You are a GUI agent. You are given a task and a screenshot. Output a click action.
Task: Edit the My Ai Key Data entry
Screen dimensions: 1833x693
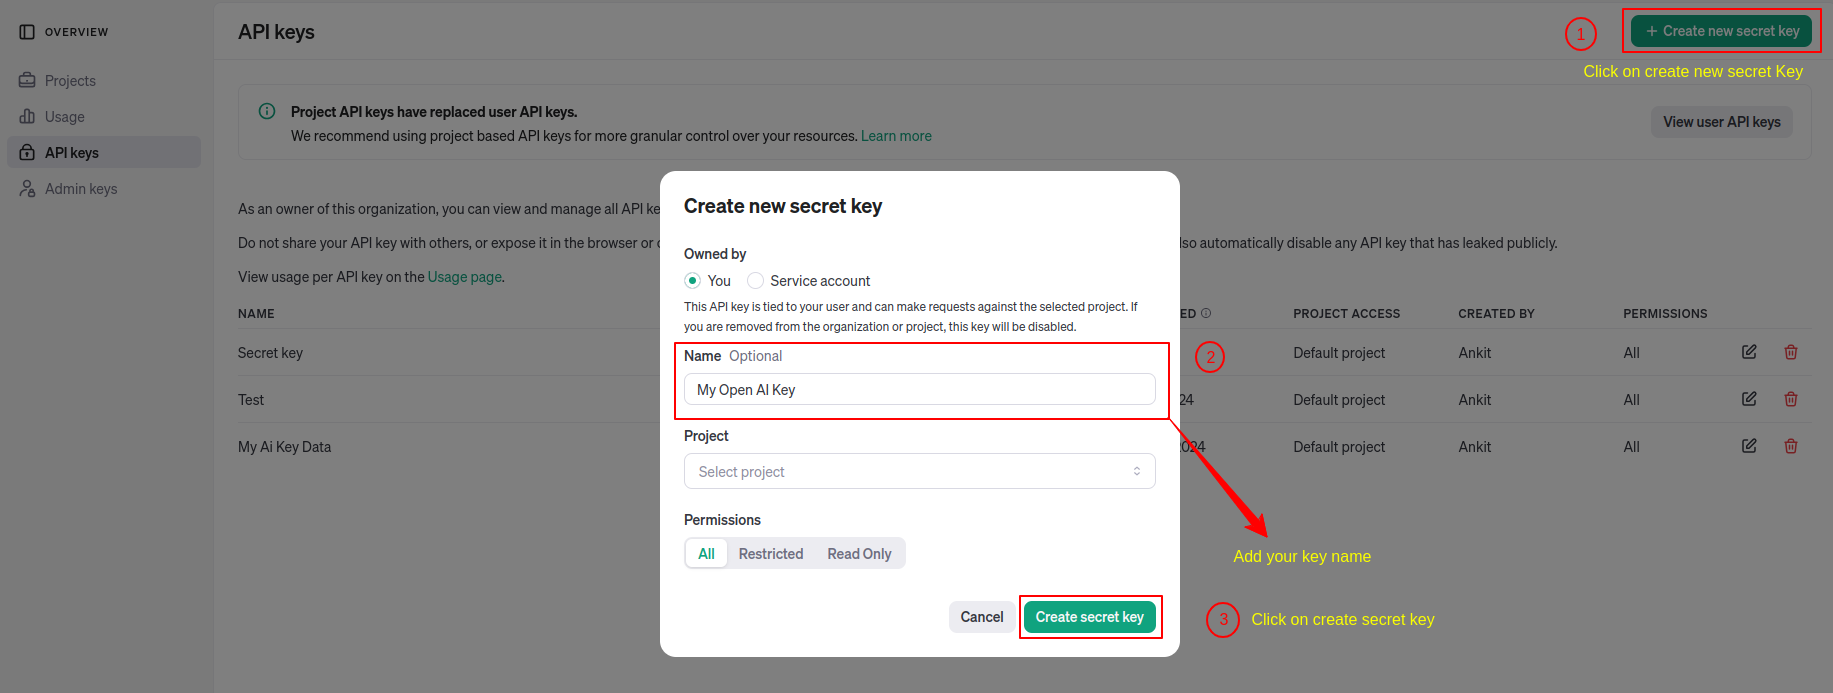tap(1749, 446)
